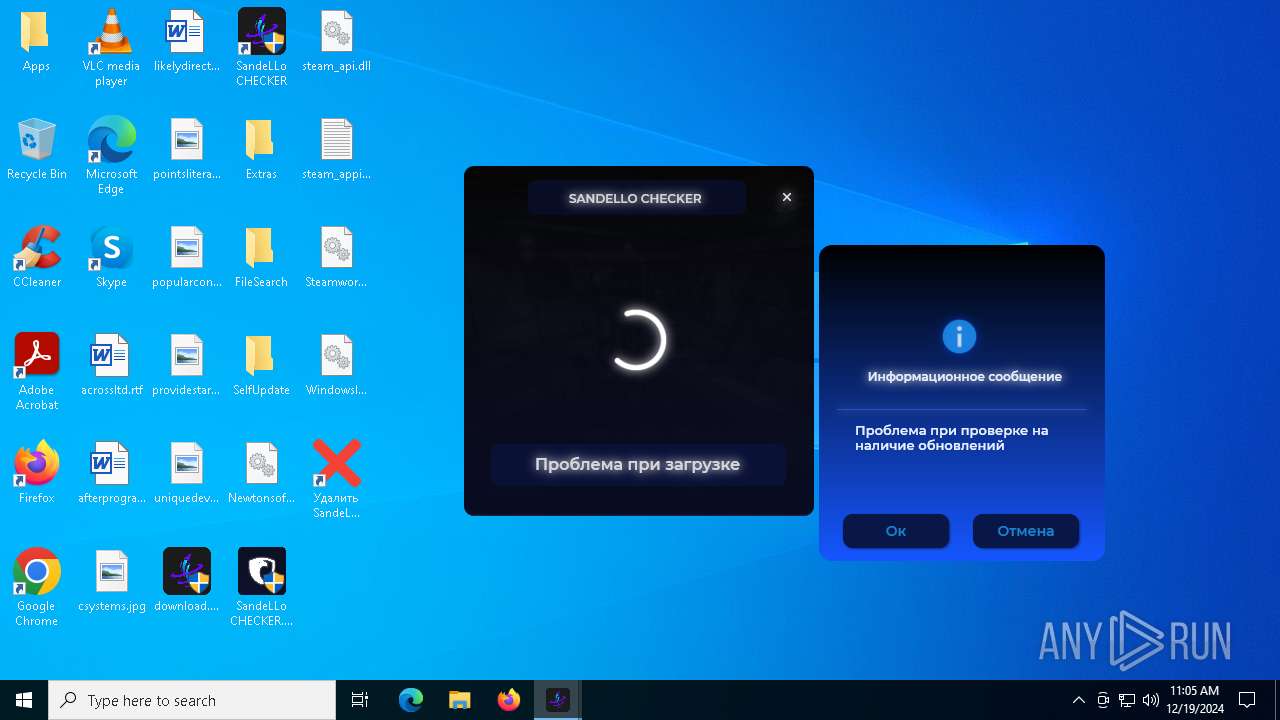The image size is (1280, 720).
Task: Open Edge from the taskbar
Action: (411, 700)
